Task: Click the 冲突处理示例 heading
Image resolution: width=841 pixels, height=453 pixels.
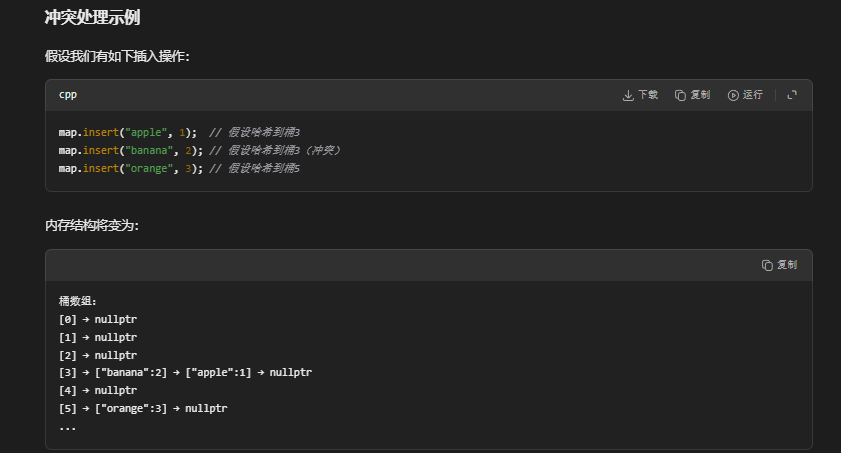Action: pyautogui.click(x=100, y=18)
